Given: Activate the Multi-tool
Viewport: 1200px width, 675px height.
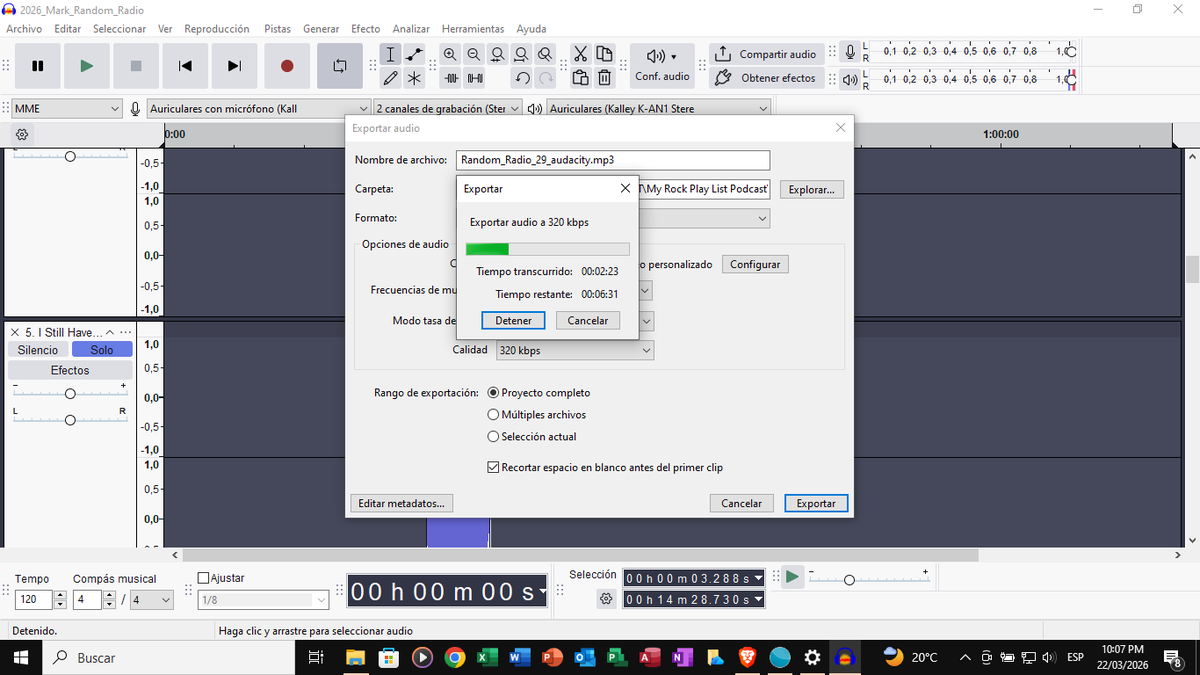Looking at the screenshot, I should pos(414,78).
